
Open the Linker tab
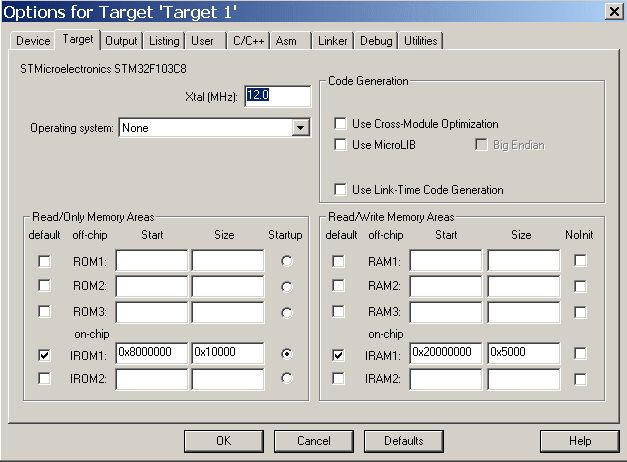point(333,41)
